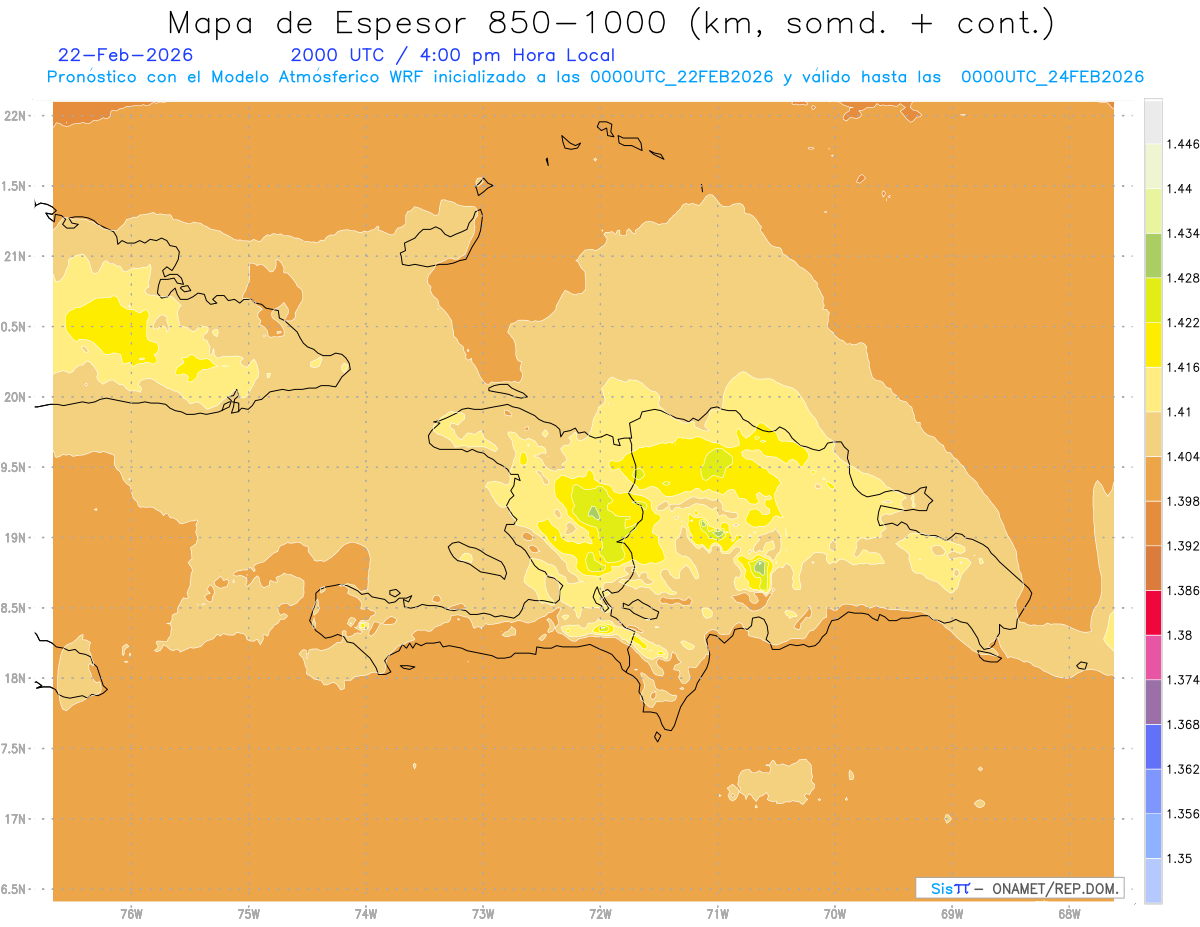Click the gray top swatch above 1.446
The width and height of the screenshot is (1200, 927).
[x=1153, y=121]
